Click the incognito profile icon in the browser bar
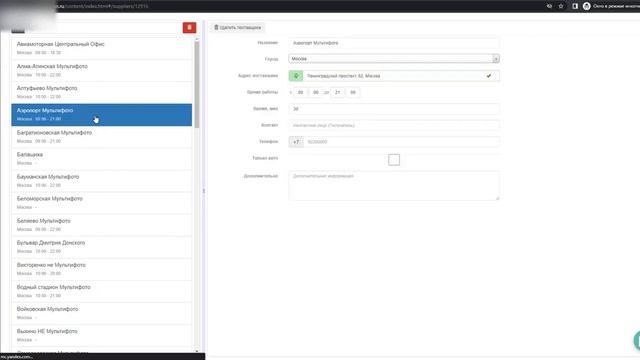The height and width of the screenshot is (360, 640). click(x=587, y=6)
